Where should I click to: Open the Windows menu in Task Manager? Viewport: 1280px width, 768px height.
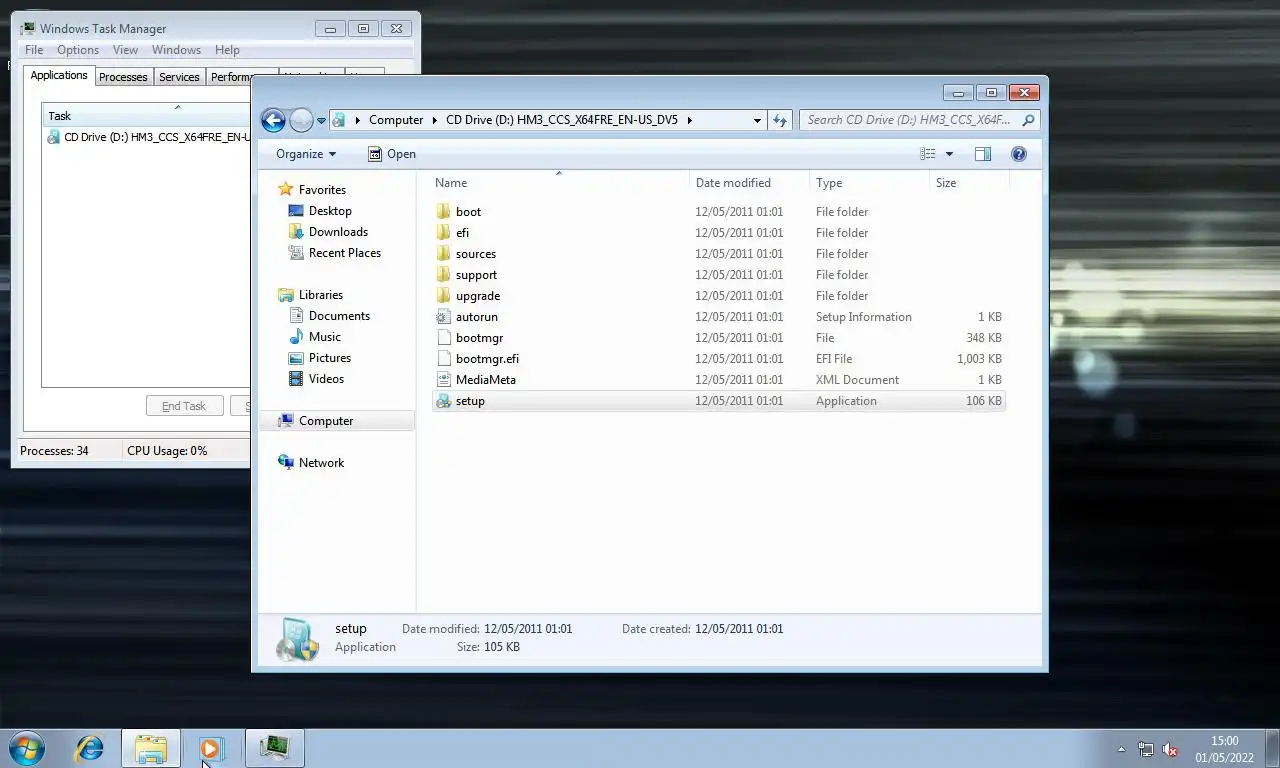[176, 50]
